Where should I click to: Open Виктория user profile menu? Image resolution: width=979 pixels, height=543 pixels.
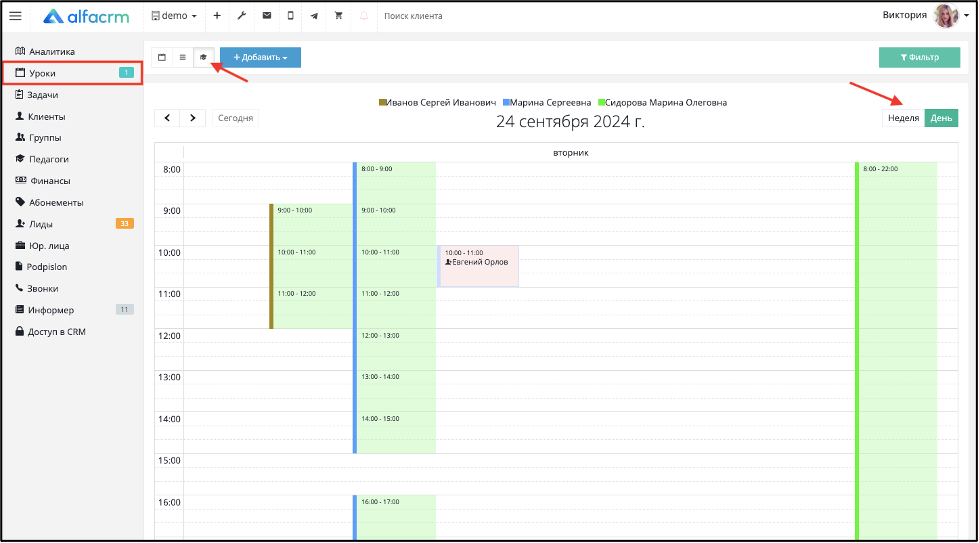click(925, 16)
